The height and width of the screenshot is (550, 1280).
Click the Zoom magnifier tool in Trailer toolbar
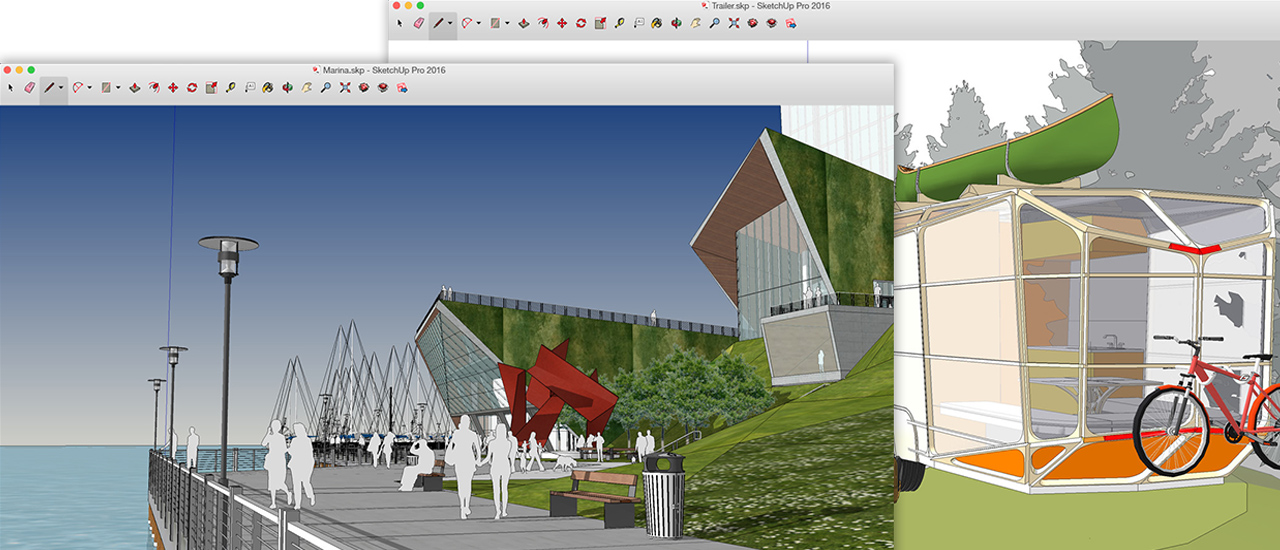pos(714,22)
